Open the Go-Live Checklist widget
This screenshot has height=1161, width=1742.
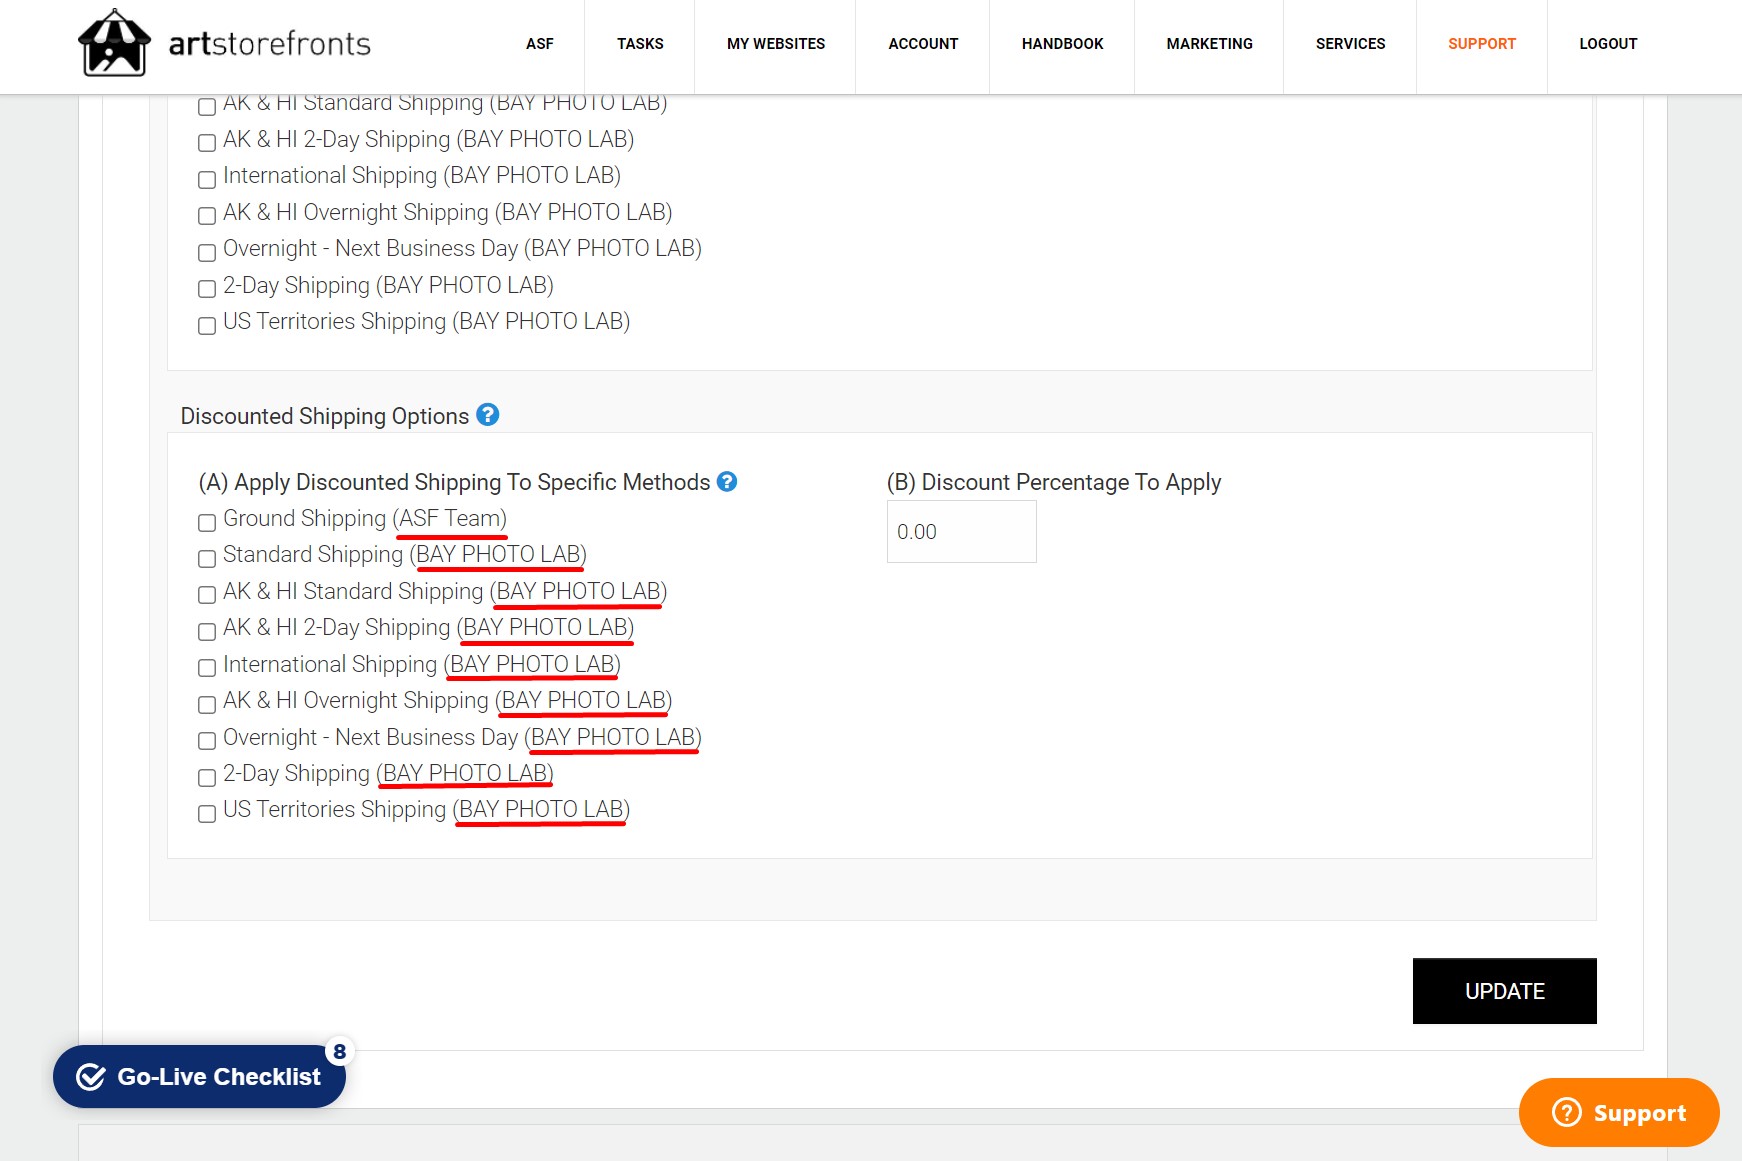coord(200,1077)
